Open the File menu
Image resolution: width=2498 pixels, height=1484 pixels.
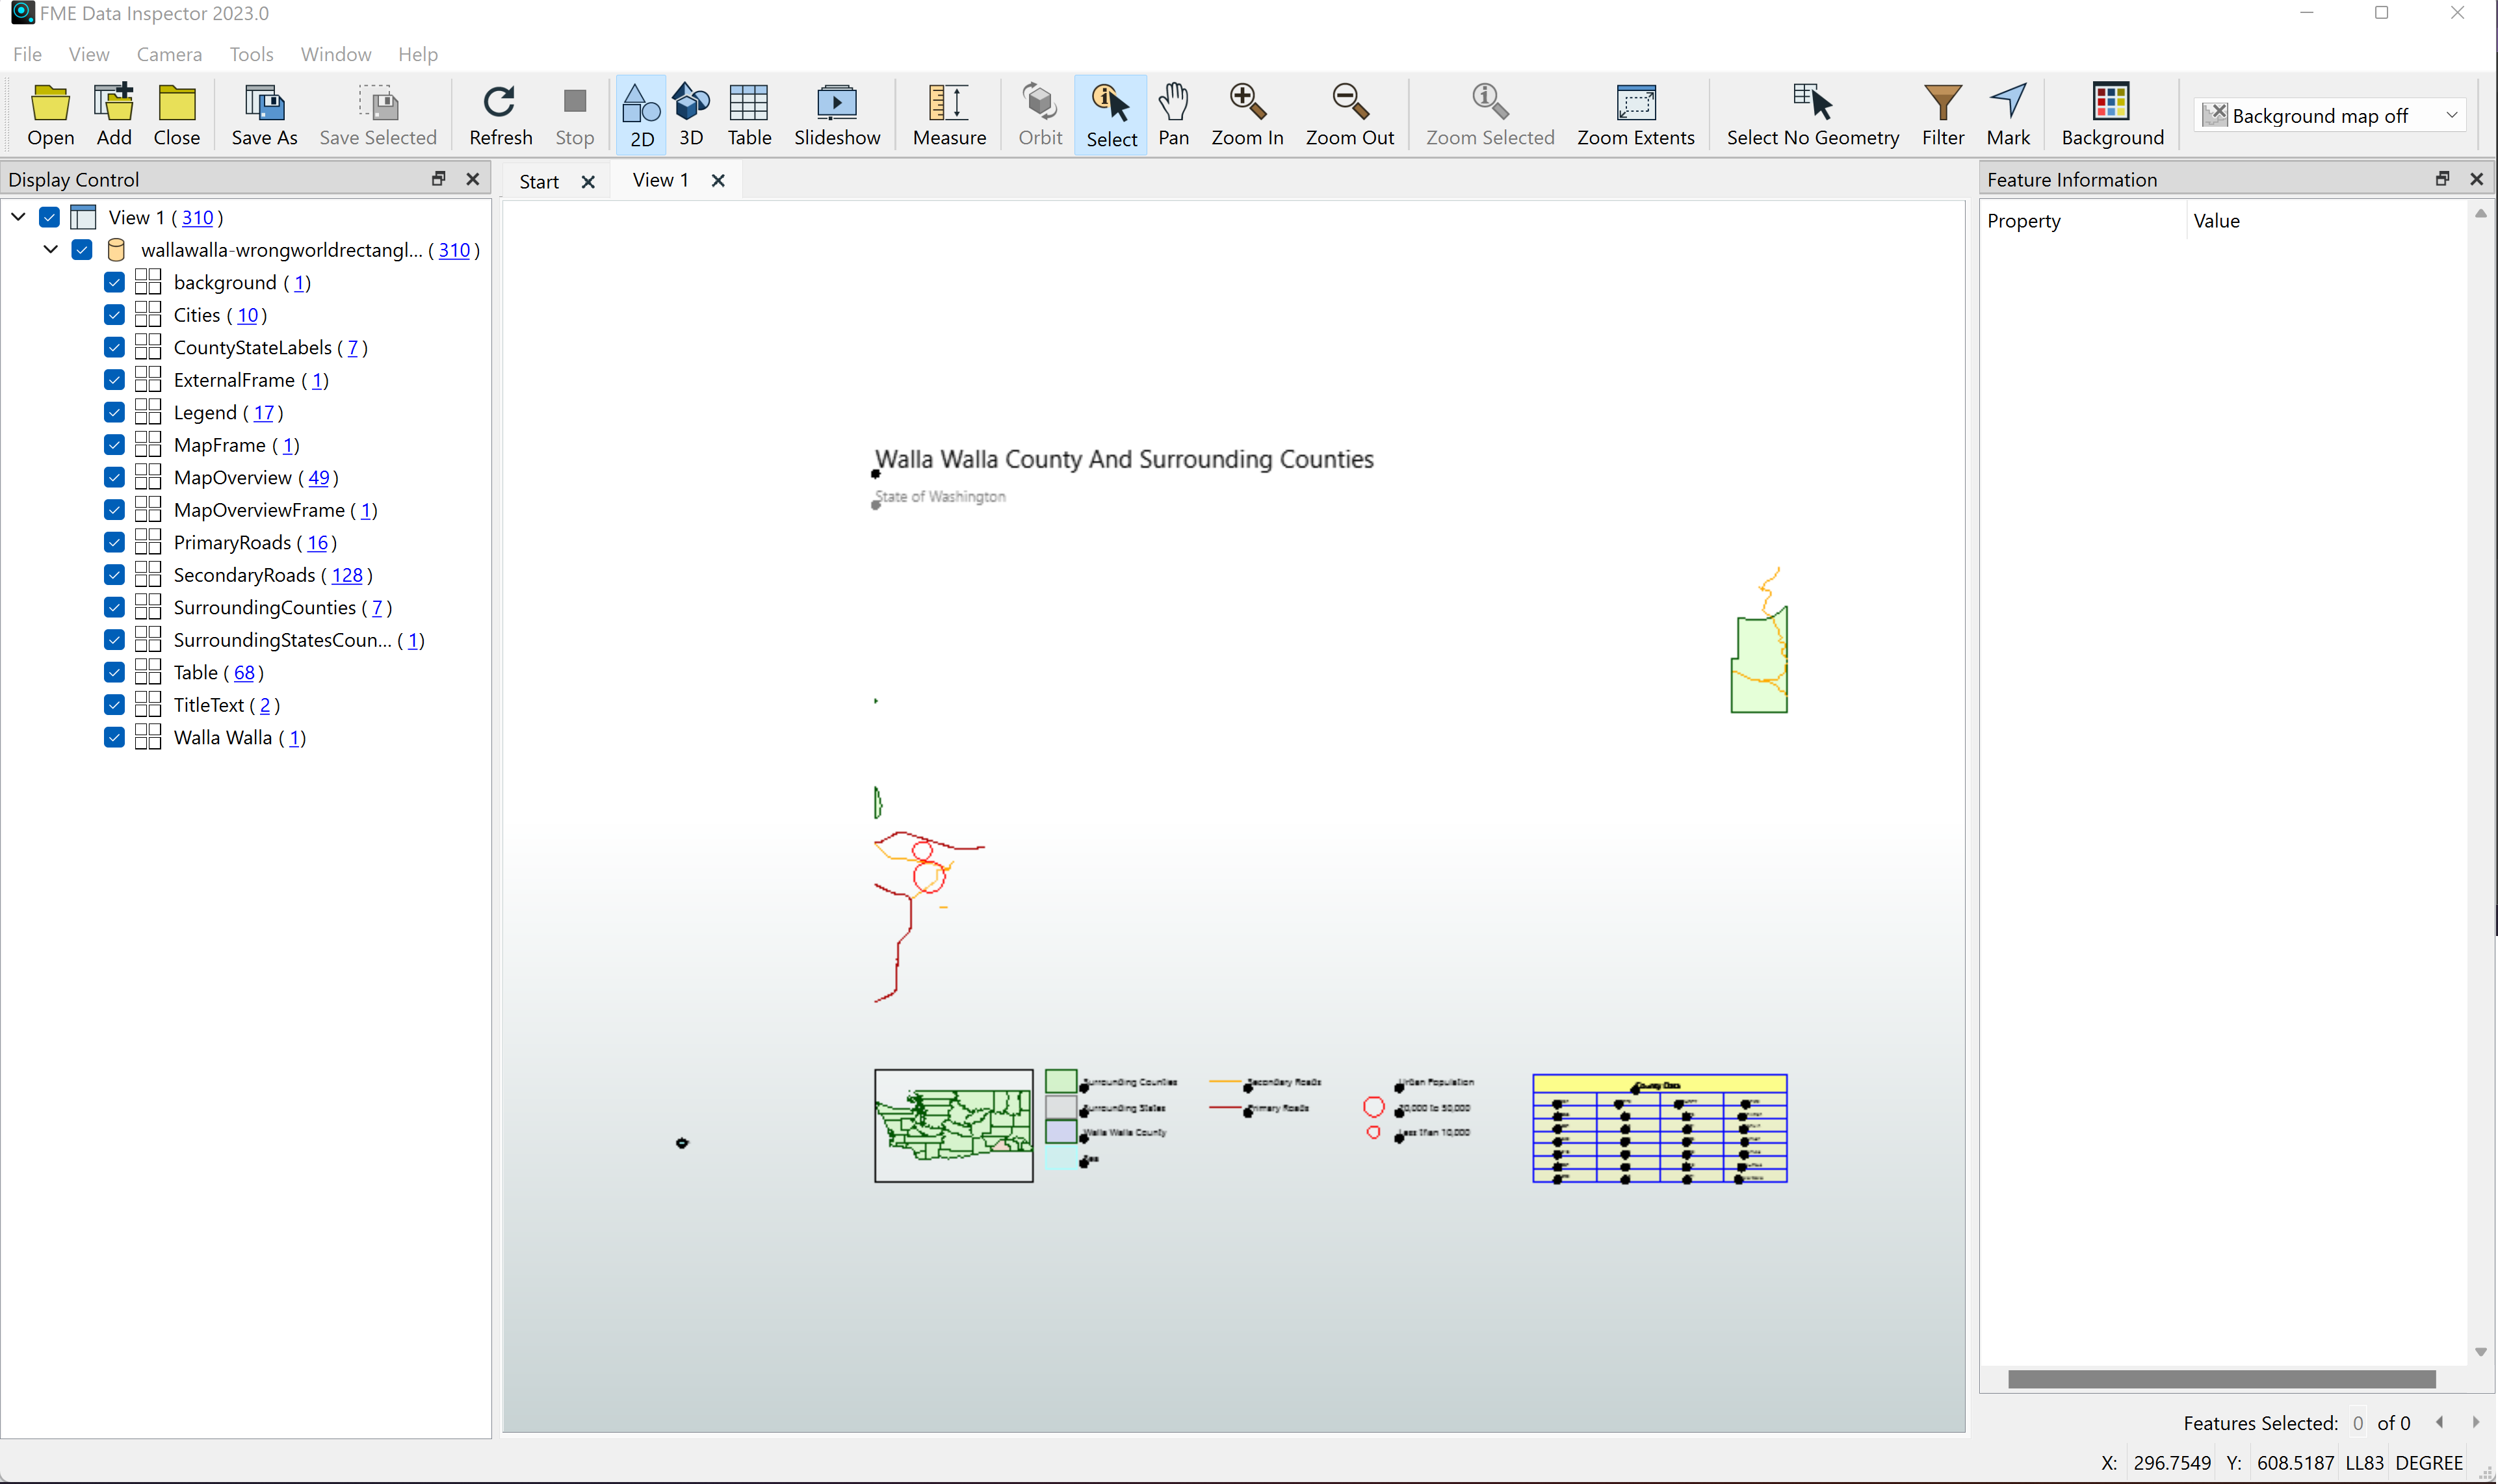(27, 54)
